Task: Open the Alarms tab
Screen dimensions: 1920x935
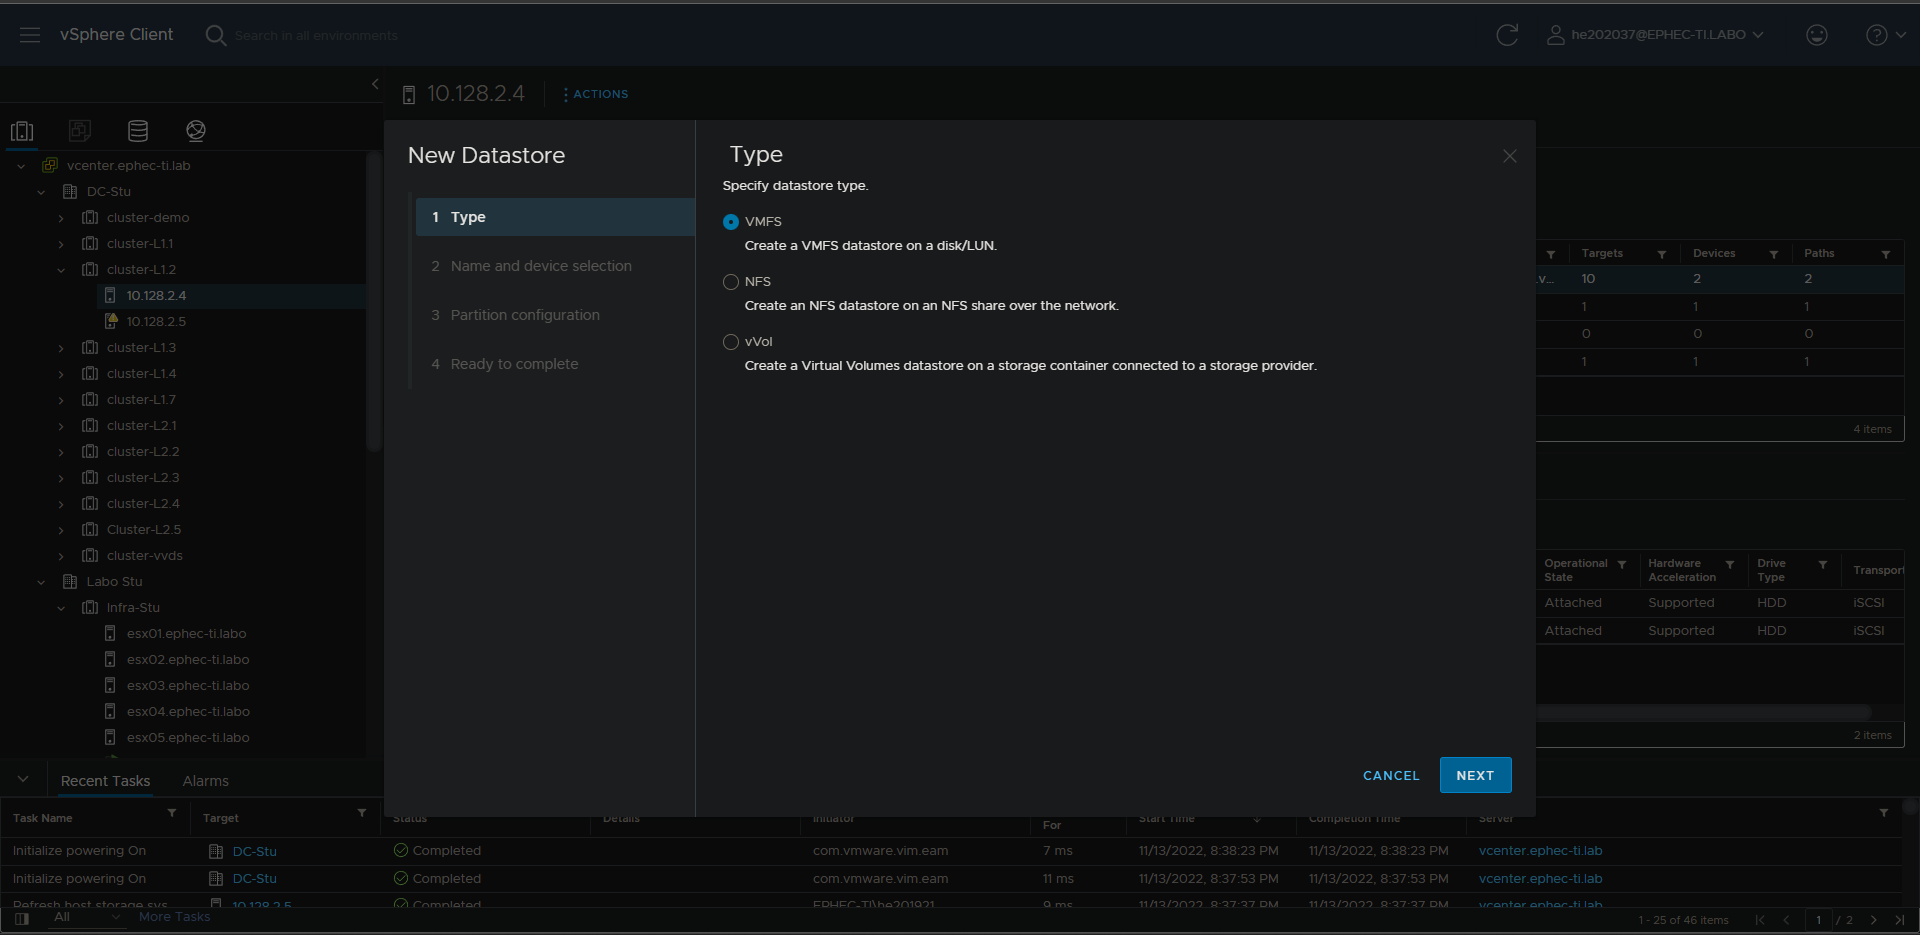Action: [205, 781]
